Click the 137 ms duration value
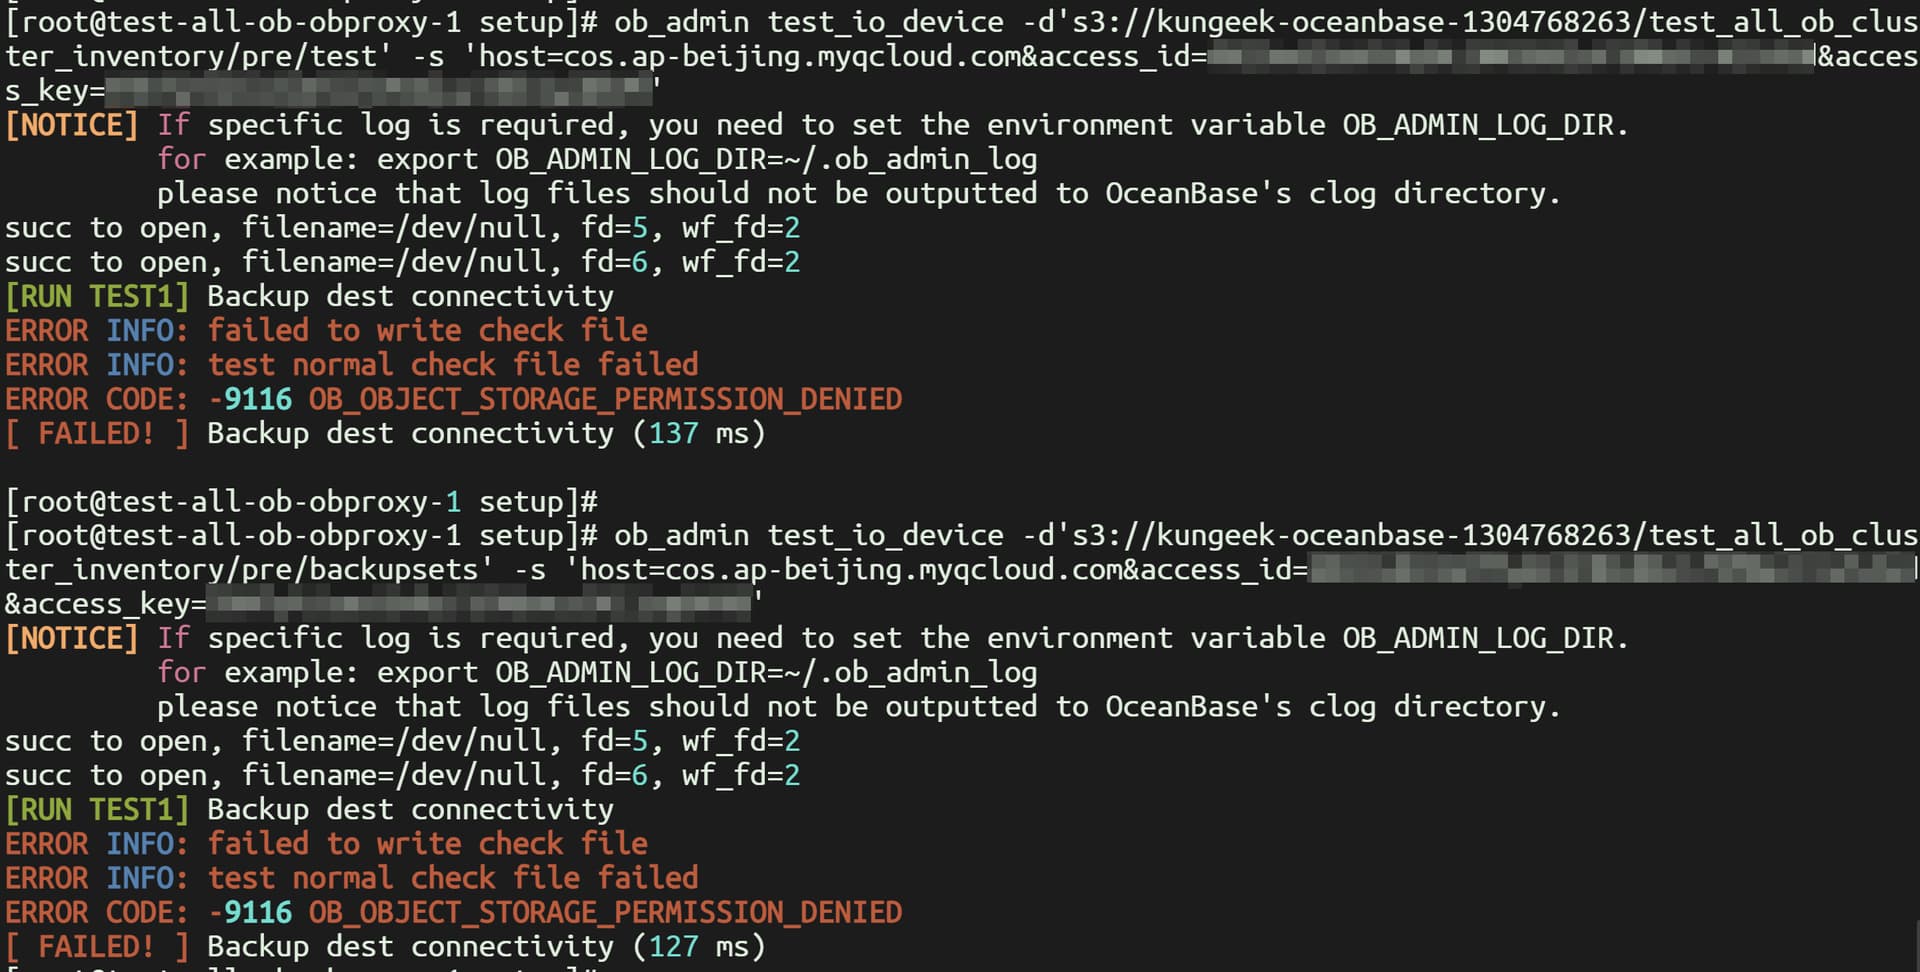Viewport: 1920px width, 972px height. point(673,434)
